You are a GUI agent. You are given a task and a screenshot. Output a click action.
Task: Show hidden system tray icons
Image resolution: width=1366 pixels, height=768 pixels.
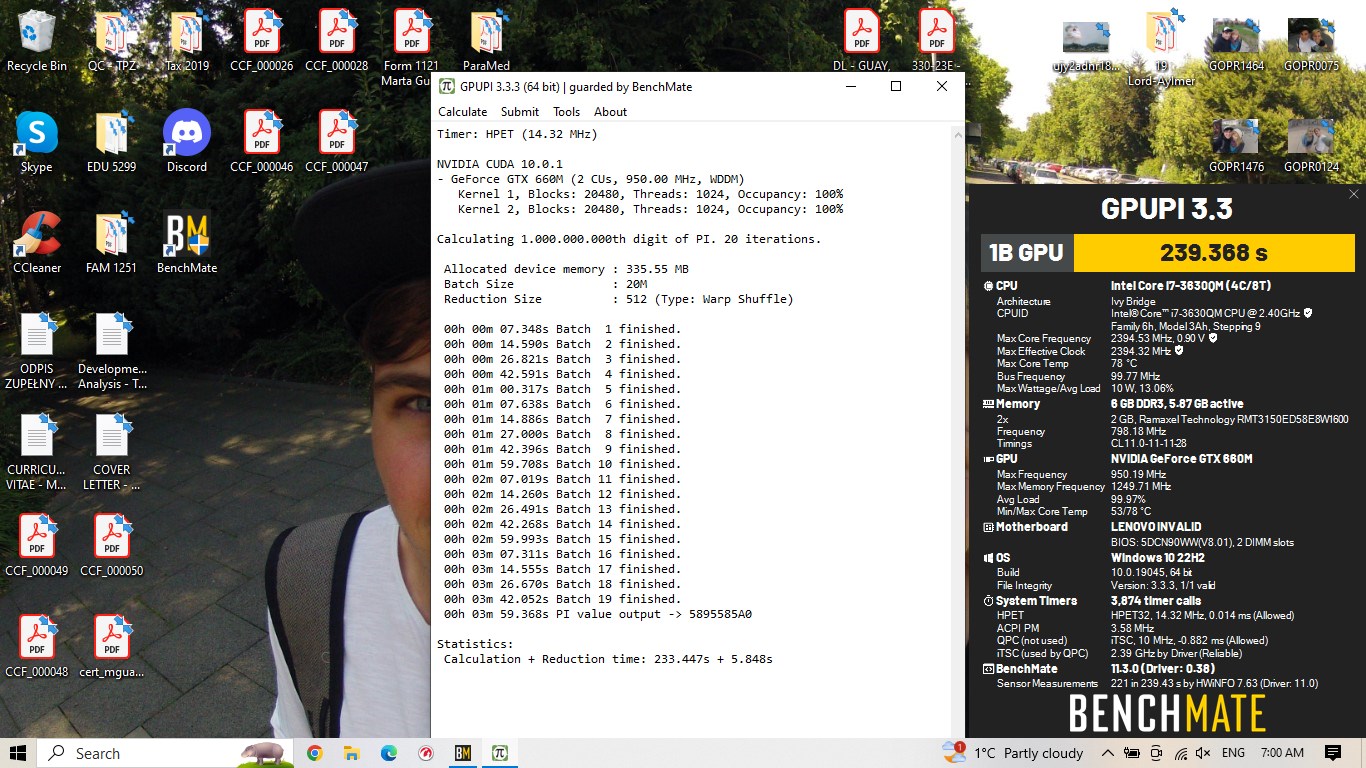(x=1107, y=753)
